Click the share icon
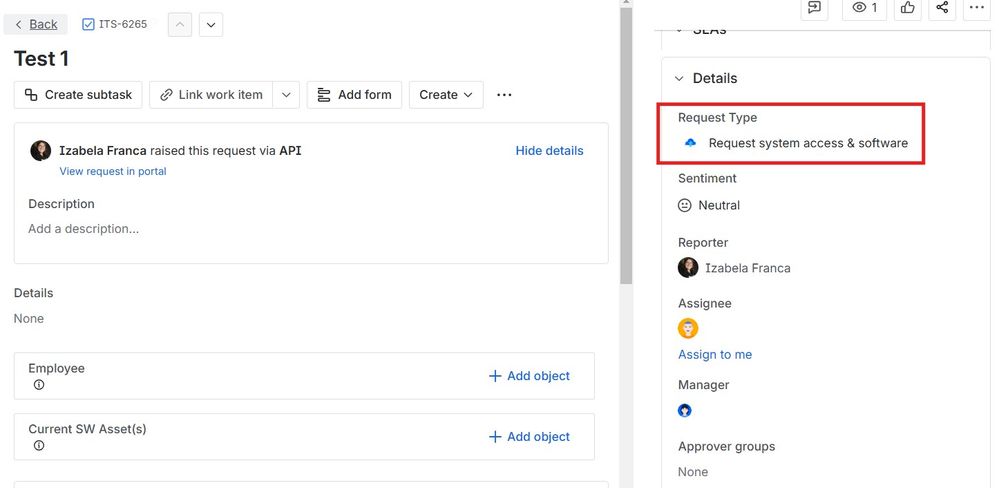This screenshot has height=488, width=999. point(942,8)
